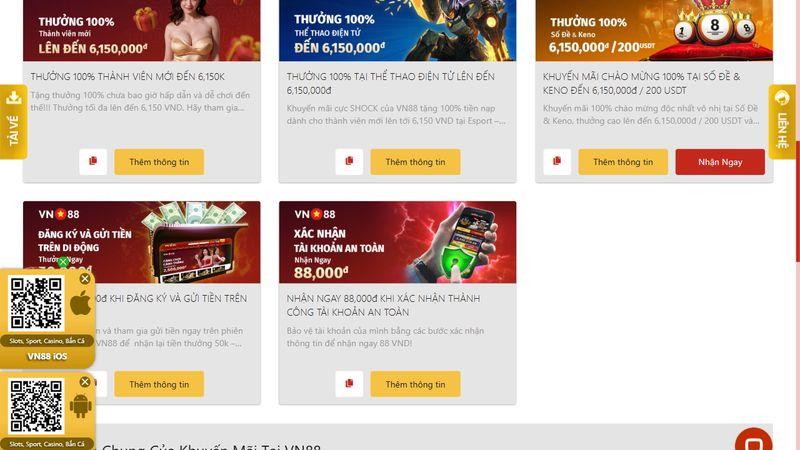Viewport: 800px width, 450px height.
Task: Open the Liên Hệ contact side tab
Action: point(782,121)
